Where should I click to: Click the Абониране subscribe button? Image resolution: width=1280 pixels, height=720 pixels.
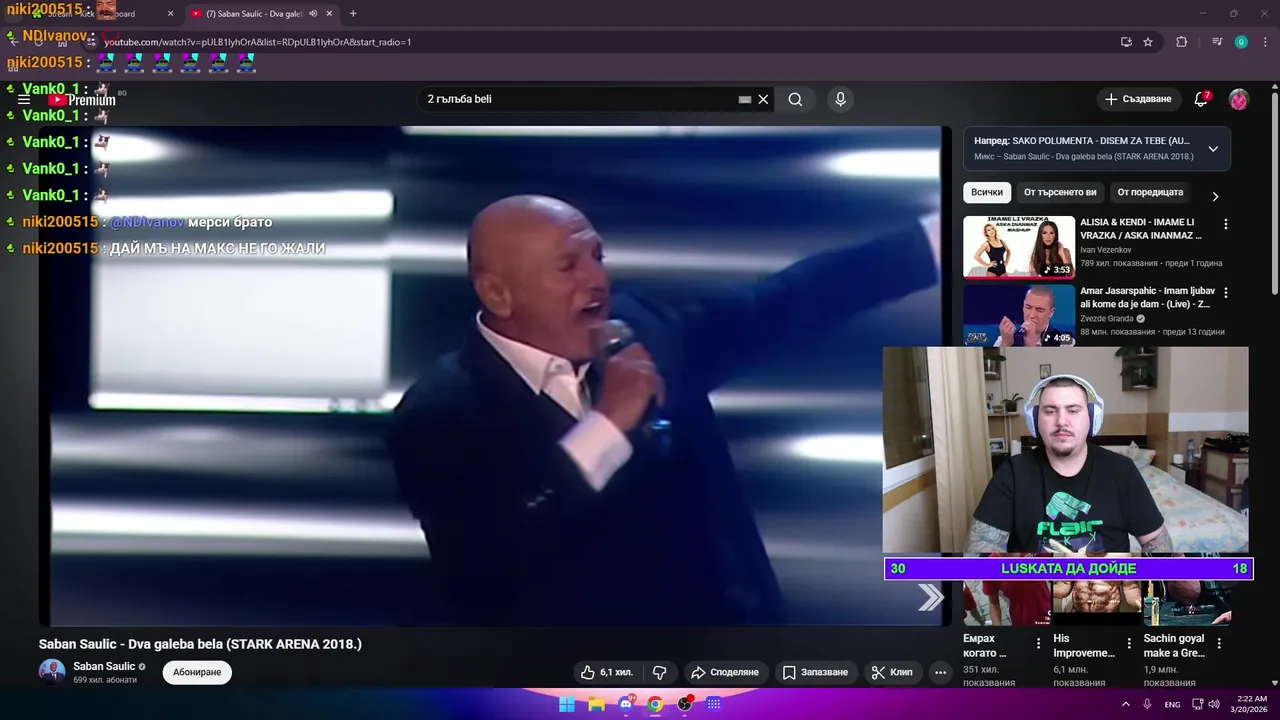point(197,672)
